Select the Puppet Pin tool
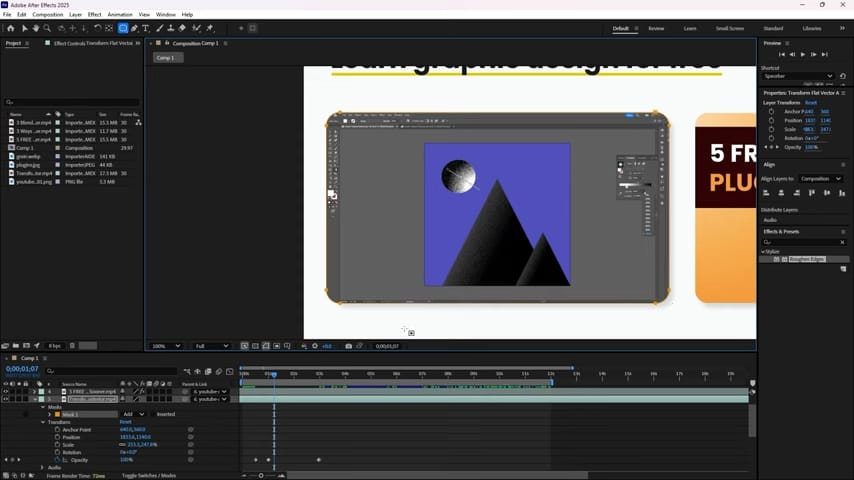The image size is (854, 480). pos(210,28)
